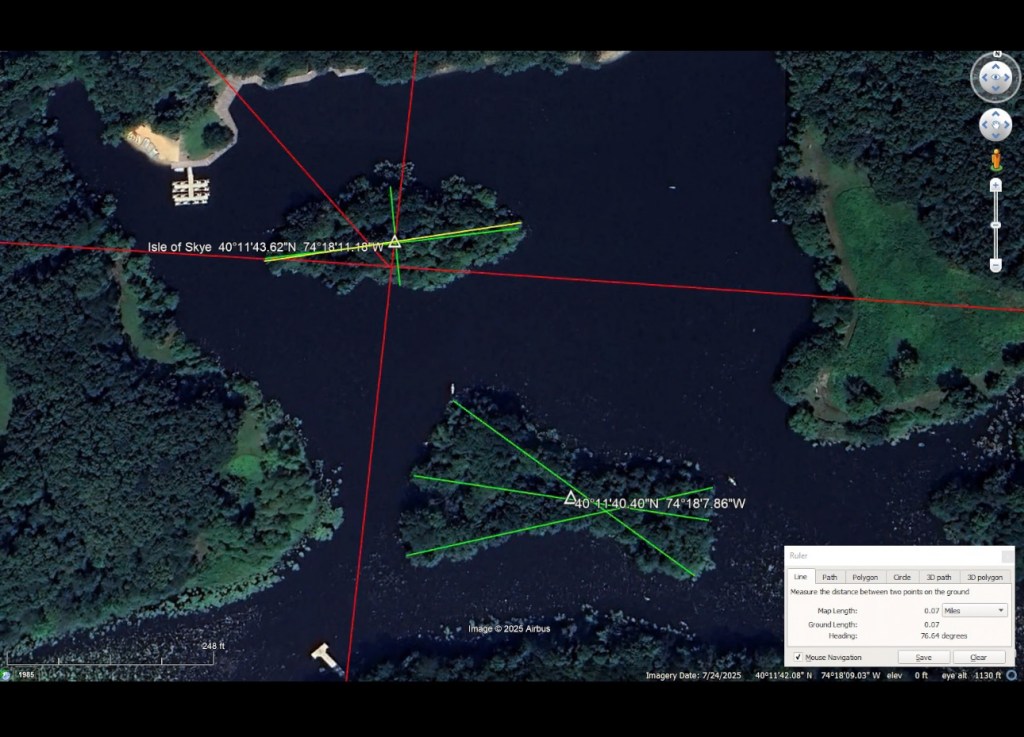Click the Clear button in Ruler
1024x737 pixels.
[x=978, y=657]
